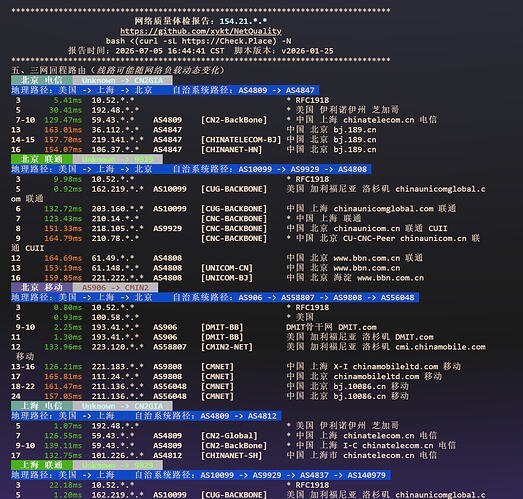
Task: Select the 北京 联通 green section header
Action: (x=42, y=159)
